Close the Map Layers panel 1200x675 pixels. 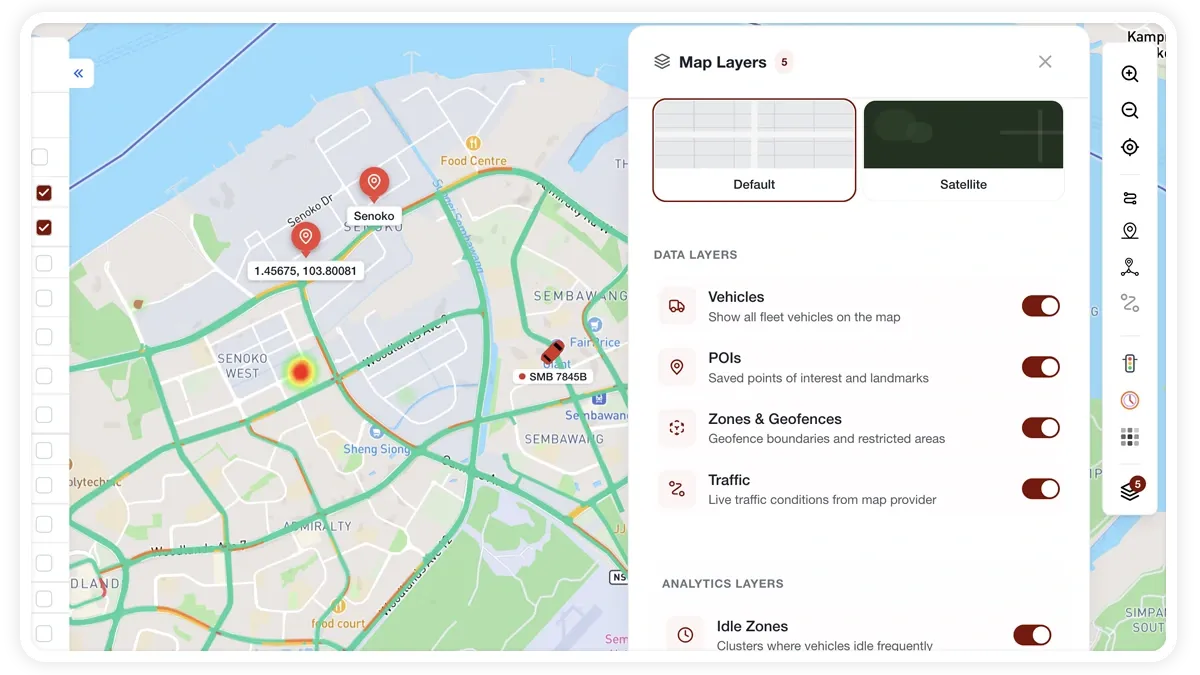click(1045, 62)
